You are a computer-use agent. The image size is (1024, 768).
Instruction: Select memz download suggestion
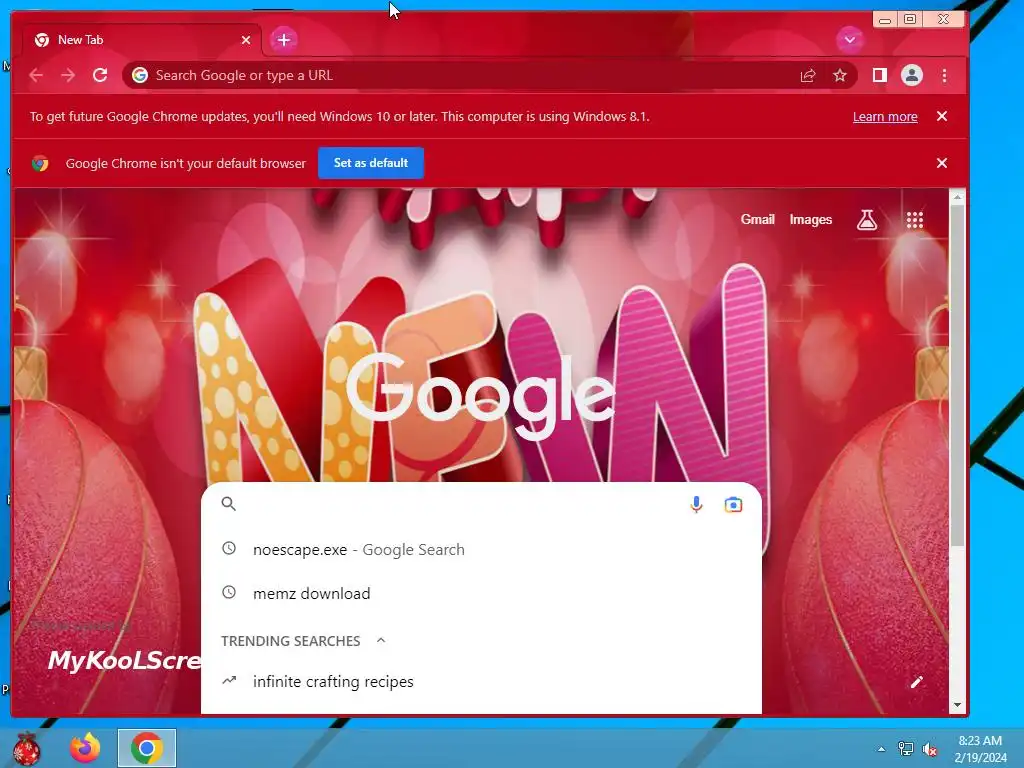[481, 594]
